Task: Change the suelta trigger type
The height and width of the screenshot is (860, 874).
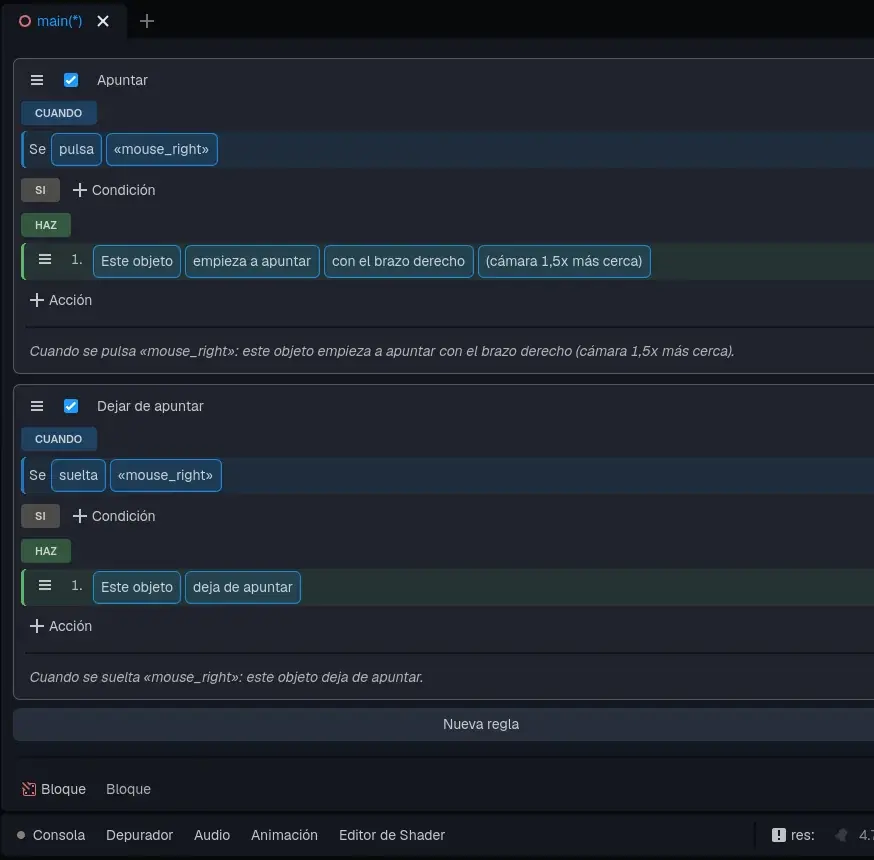Action: pos(78,475)
